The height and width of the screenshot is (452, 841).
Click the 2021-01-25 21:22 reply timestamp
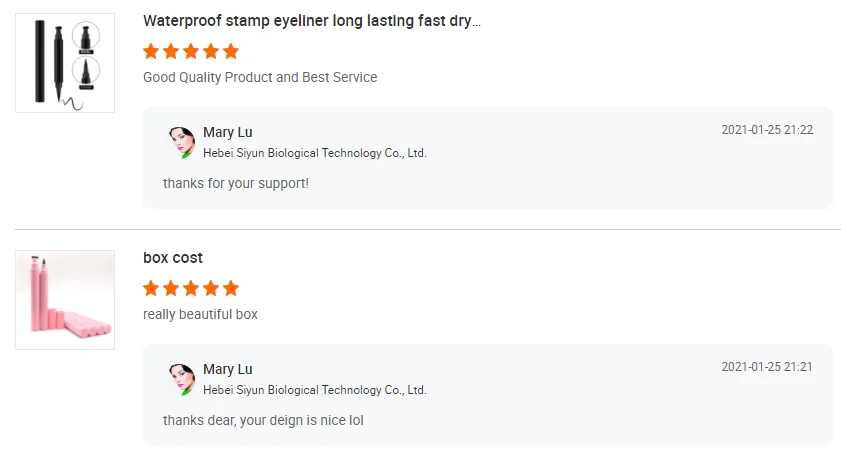[767, 130]
